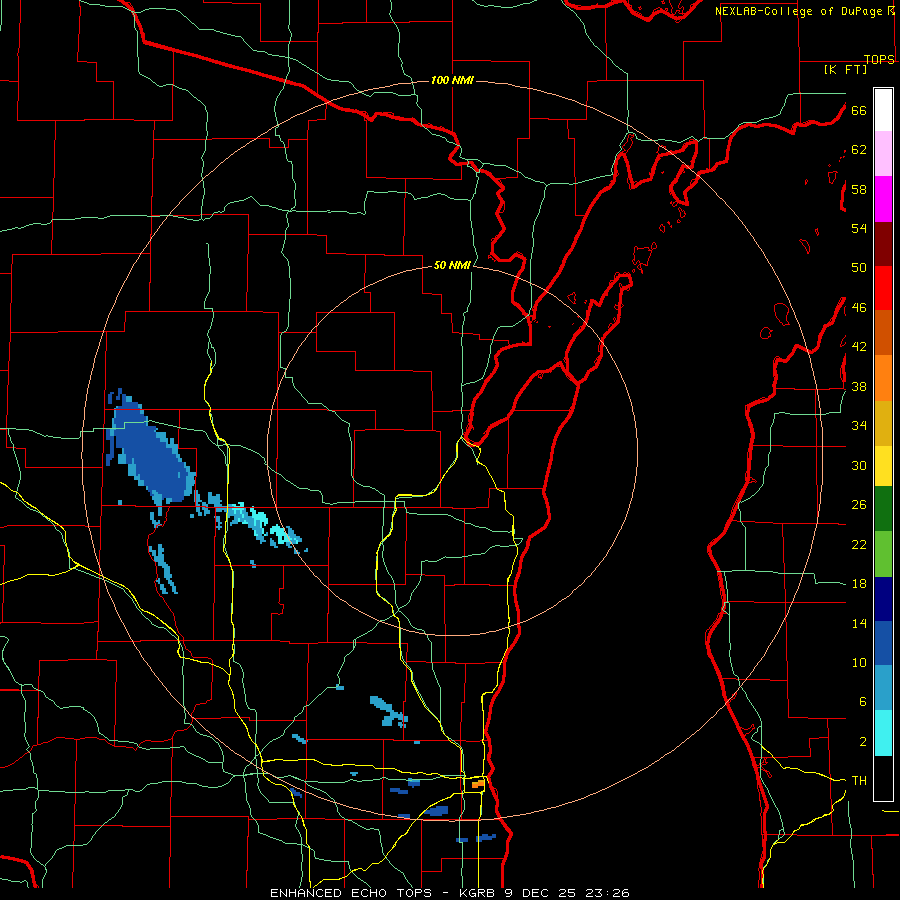Click the orange legend swatch near 38
This screenshot has height=900, width=900.
[883, 378]
